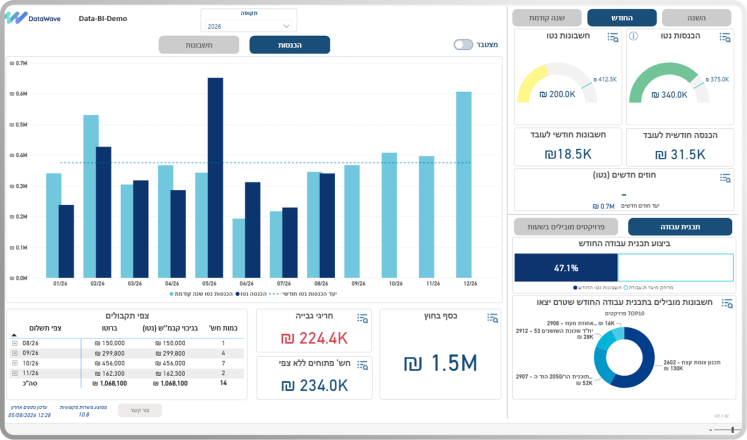
Task: Expand the 10/26 row in forecast table
Action: click(x=15, y=363)
